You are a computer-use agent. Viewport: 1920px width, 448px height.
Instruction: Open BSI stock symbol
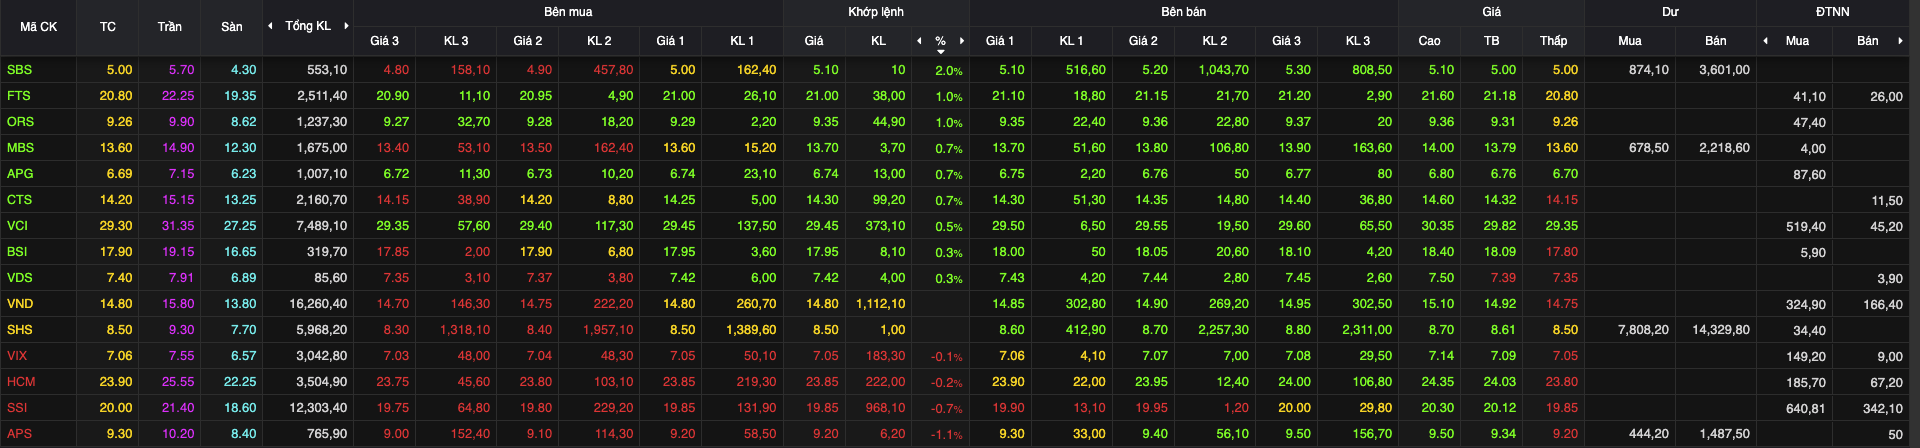[x=17, y=252]
